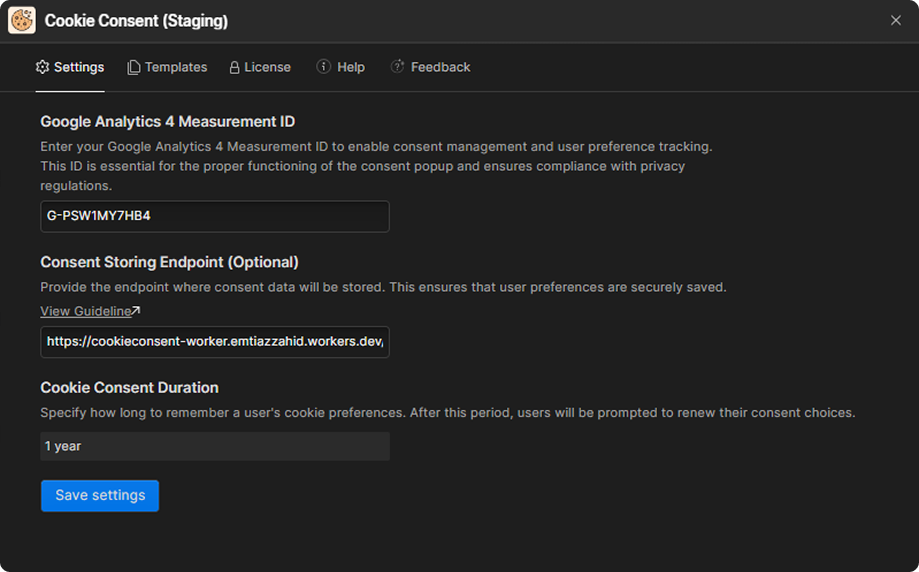
Task: Focus the GA4 Measurement ID field
Action: (x=215, y=216)
